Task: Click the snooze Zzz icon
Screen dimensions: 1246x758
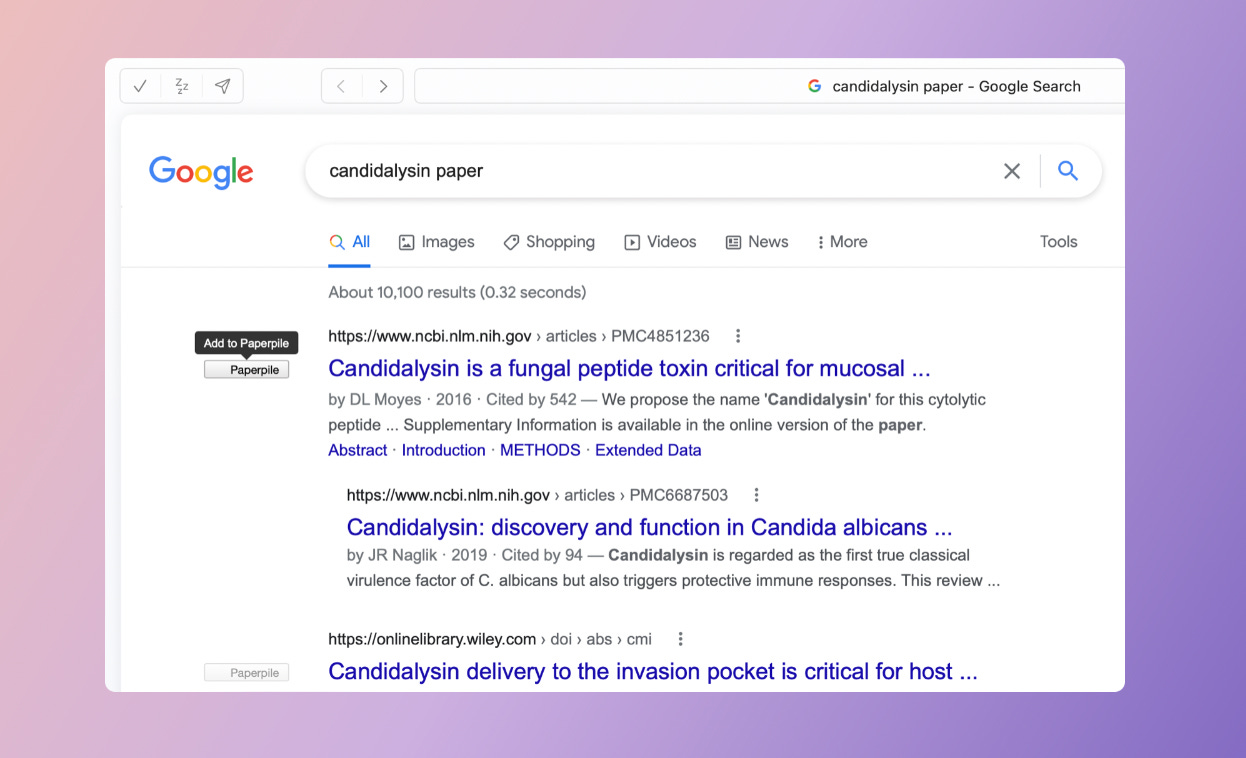Action: point(182,86)
